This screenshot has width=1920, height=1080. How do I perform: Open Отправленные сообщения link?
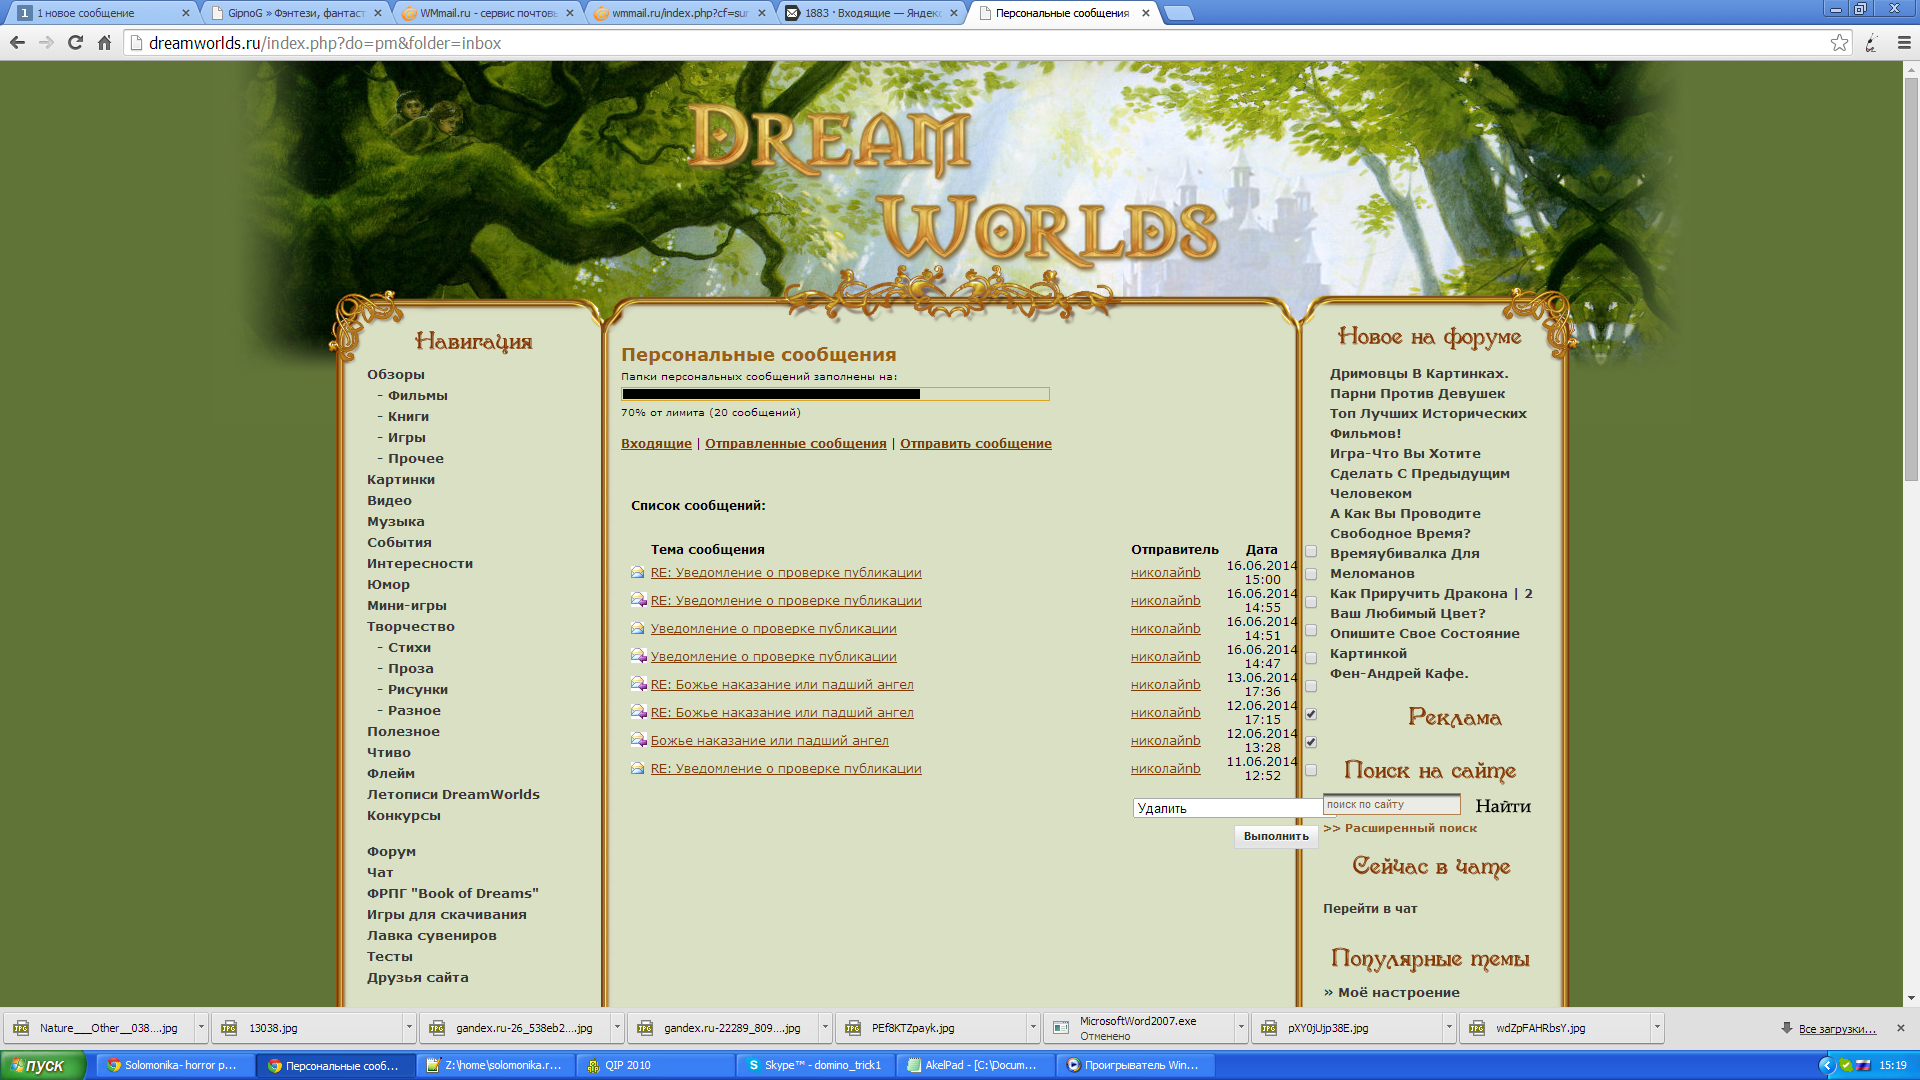(795, 444)
